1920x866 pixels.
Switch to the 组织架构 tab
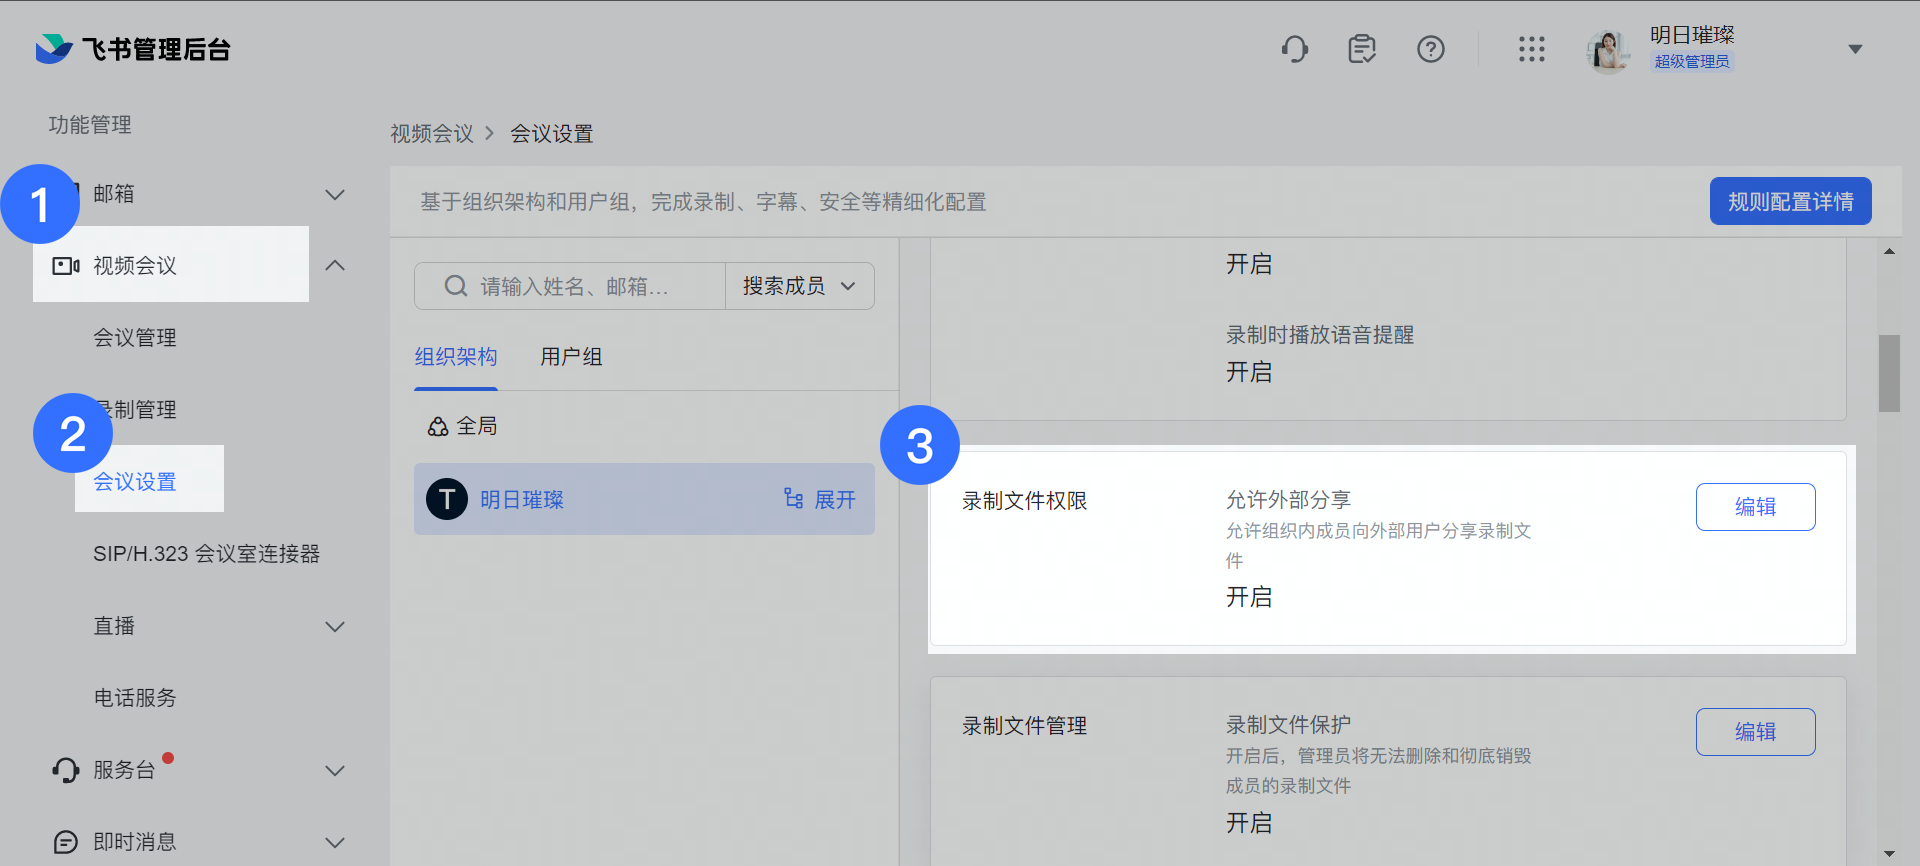456,357
